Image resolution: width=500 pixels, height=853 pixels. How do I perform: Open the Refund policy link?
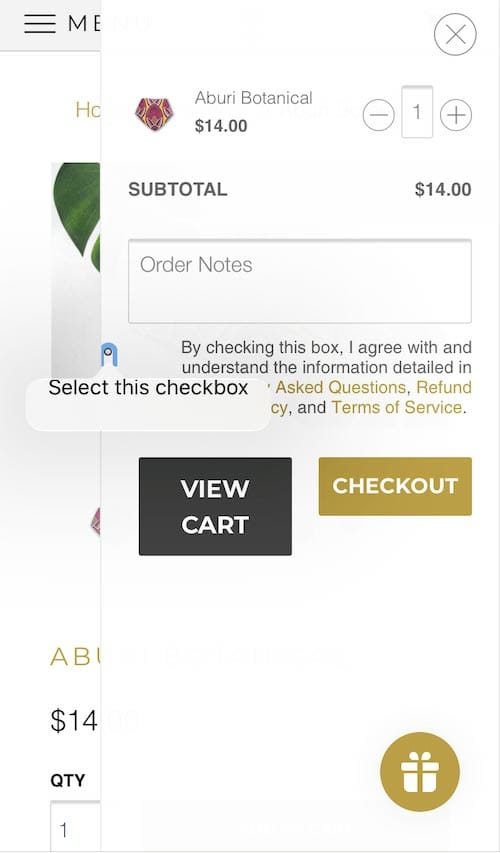point(443,387)
